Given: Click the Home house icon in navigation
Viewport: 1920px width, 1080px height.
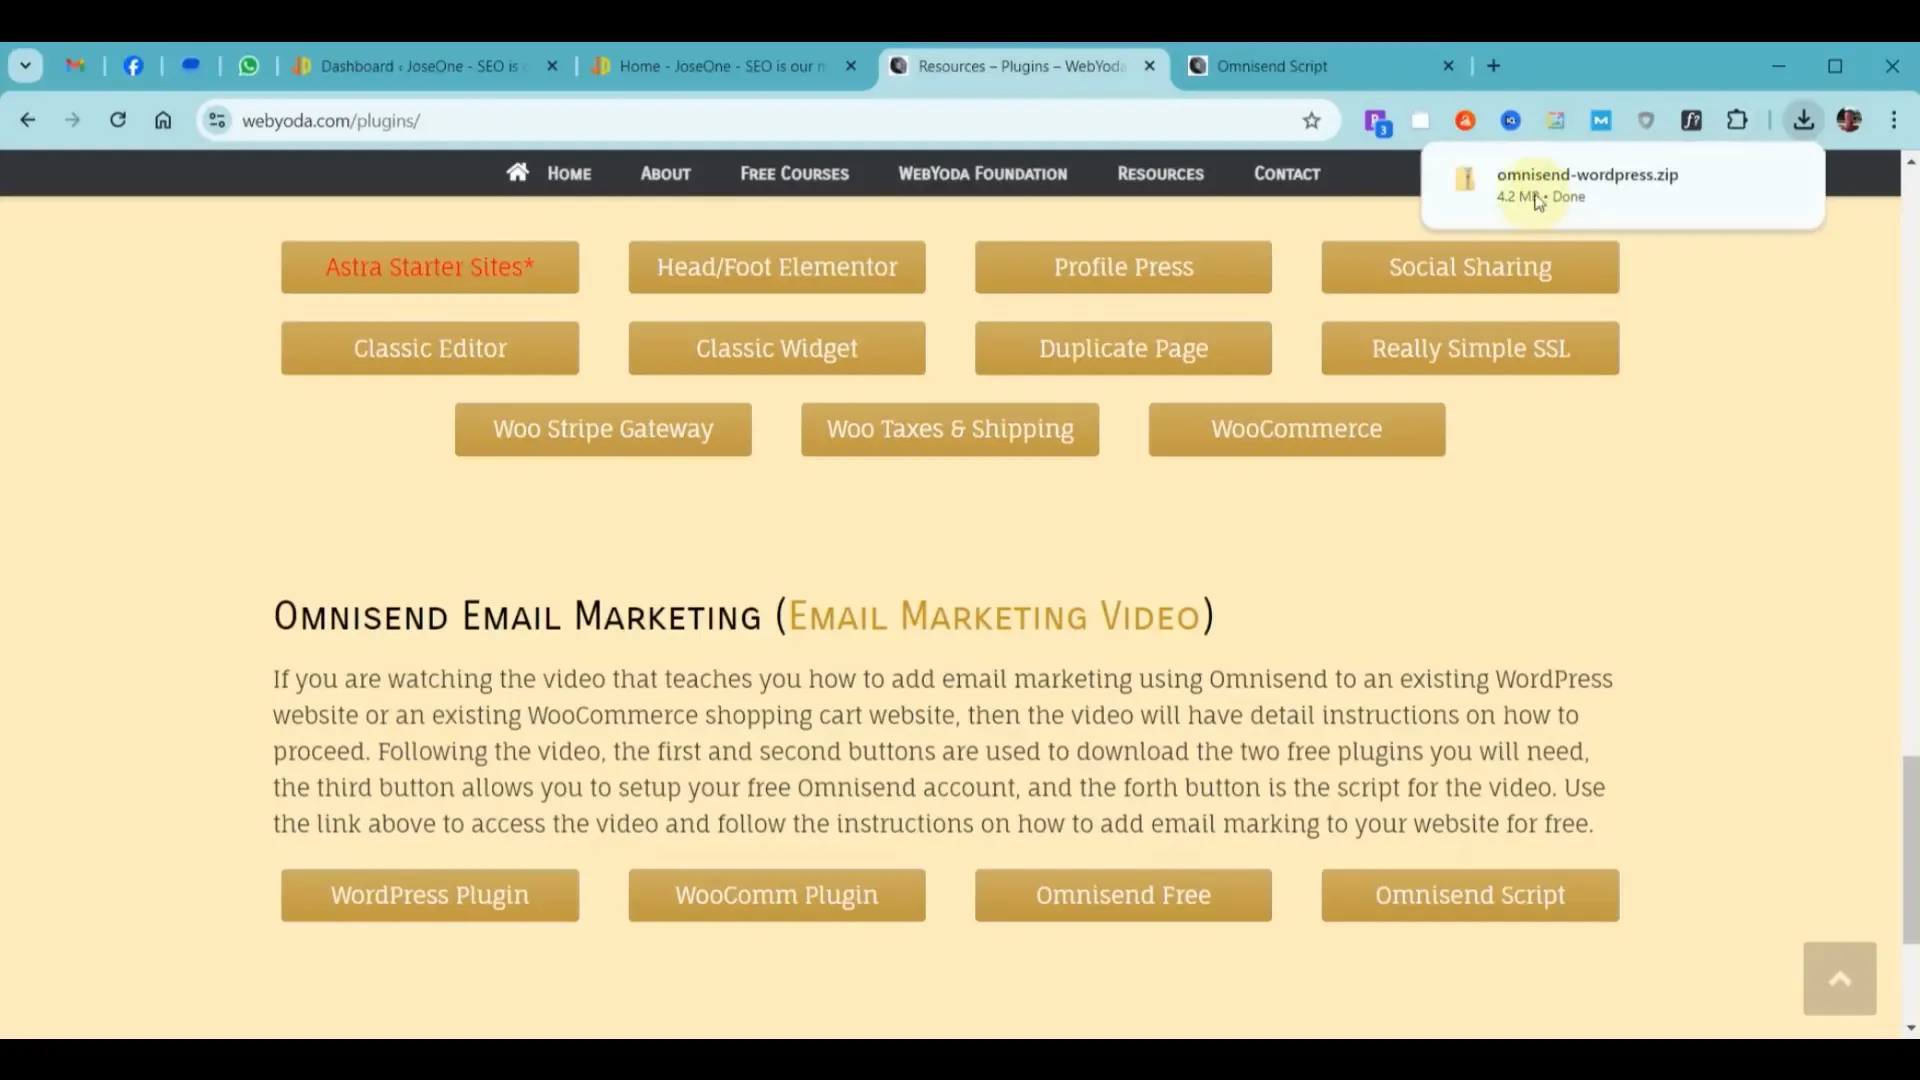Looking at the screenshot, I should tap(517, 172).
